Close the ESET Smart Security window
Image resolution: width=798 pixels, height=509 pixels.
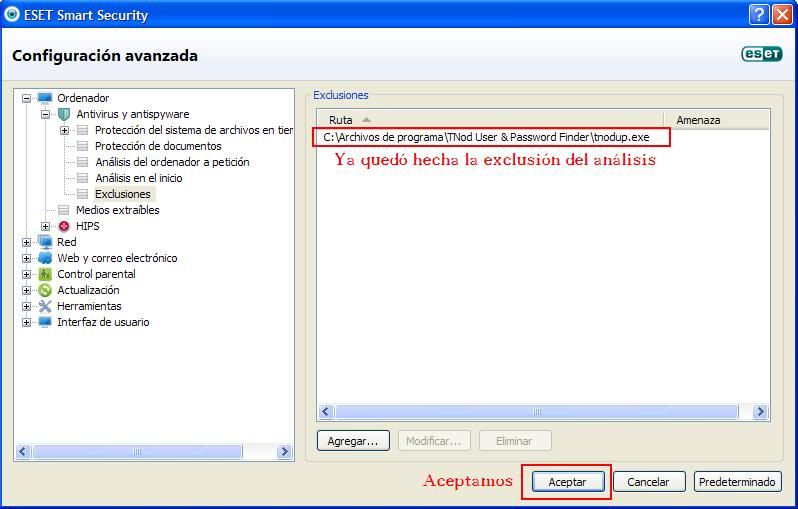click(x=783, y=15)
